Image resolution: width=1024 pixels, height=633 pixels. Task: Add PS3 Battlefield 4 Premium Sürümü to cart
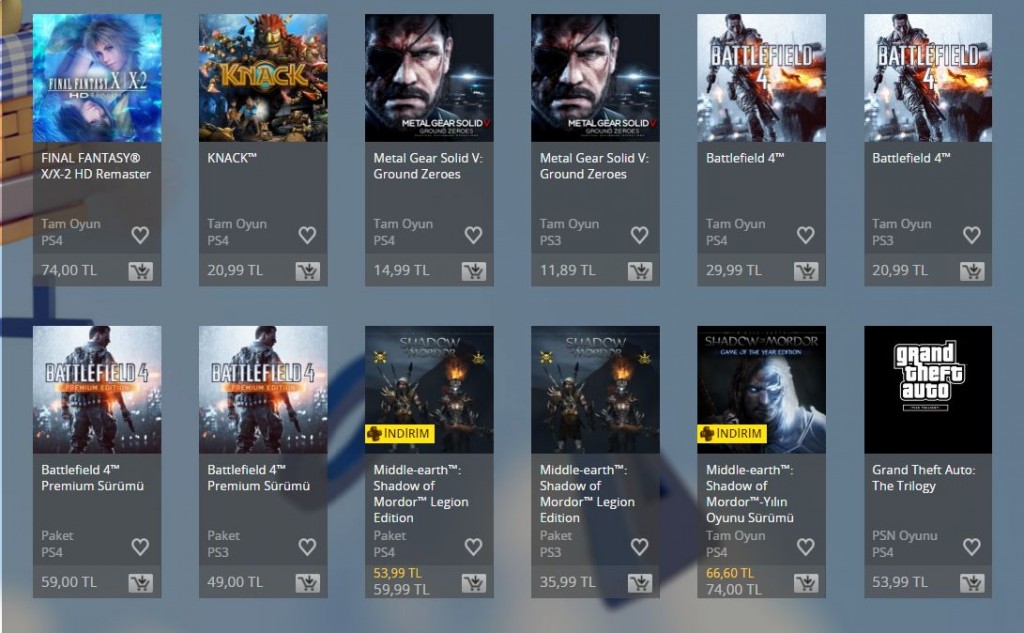coord(307,583)
